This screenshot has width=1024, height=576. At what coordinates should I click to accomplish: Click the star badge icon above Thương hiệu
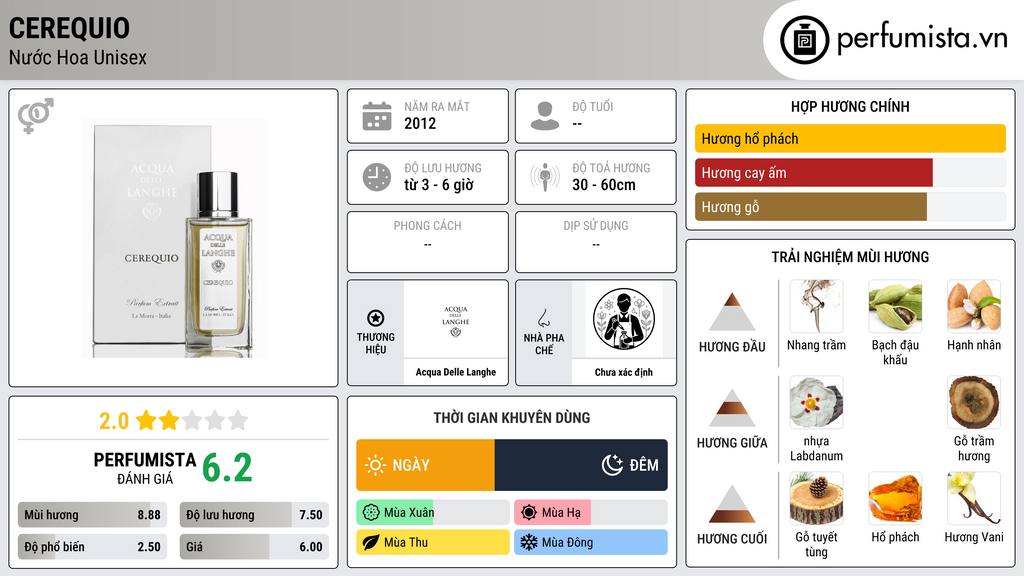point(376,318)
